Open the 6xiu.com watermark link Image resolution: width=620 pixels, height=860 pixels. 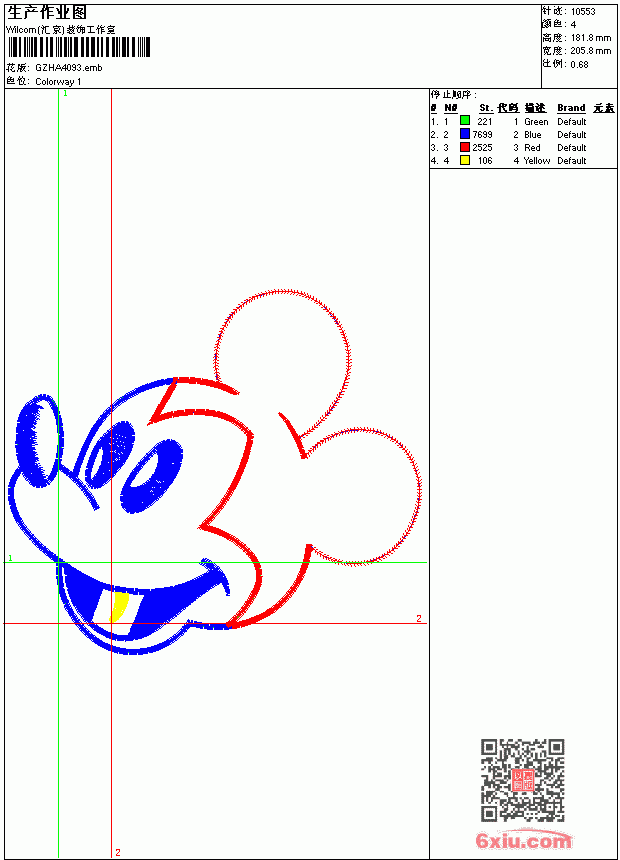(523, 840)
